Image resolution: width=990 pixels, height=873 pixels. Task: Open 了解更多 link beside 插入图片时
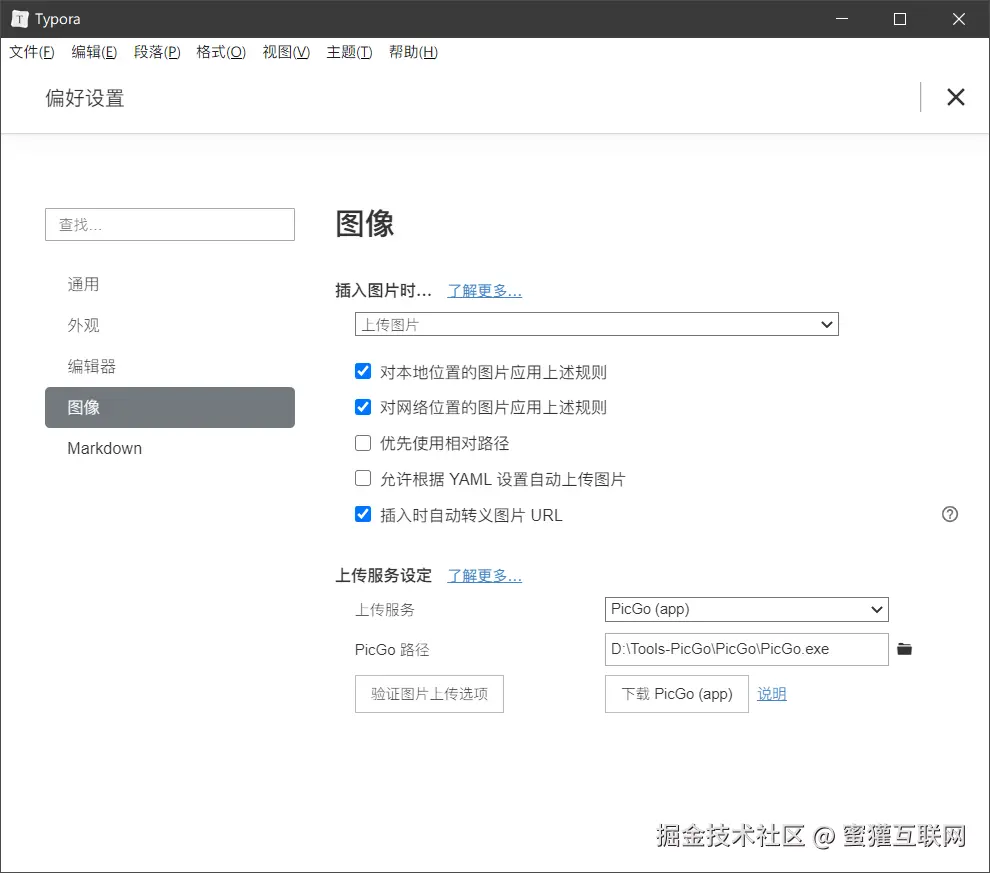[x=484, y=290]
